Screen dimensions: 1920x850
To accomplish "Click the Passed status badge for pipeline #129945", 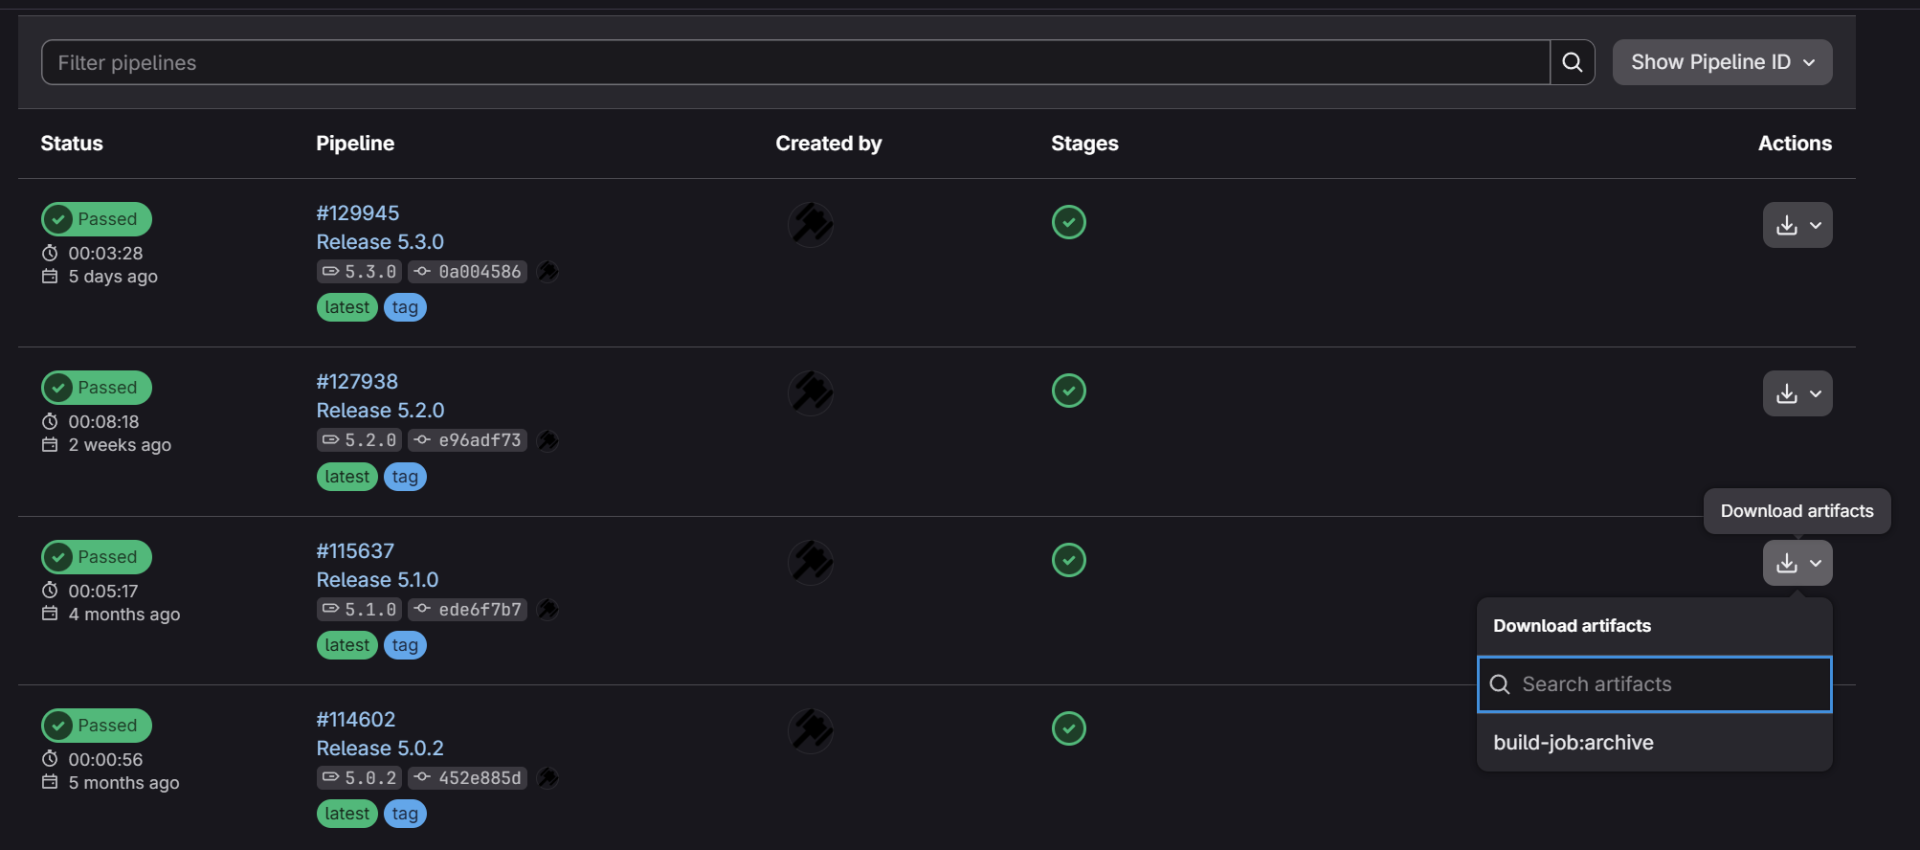I will point(97,219).
